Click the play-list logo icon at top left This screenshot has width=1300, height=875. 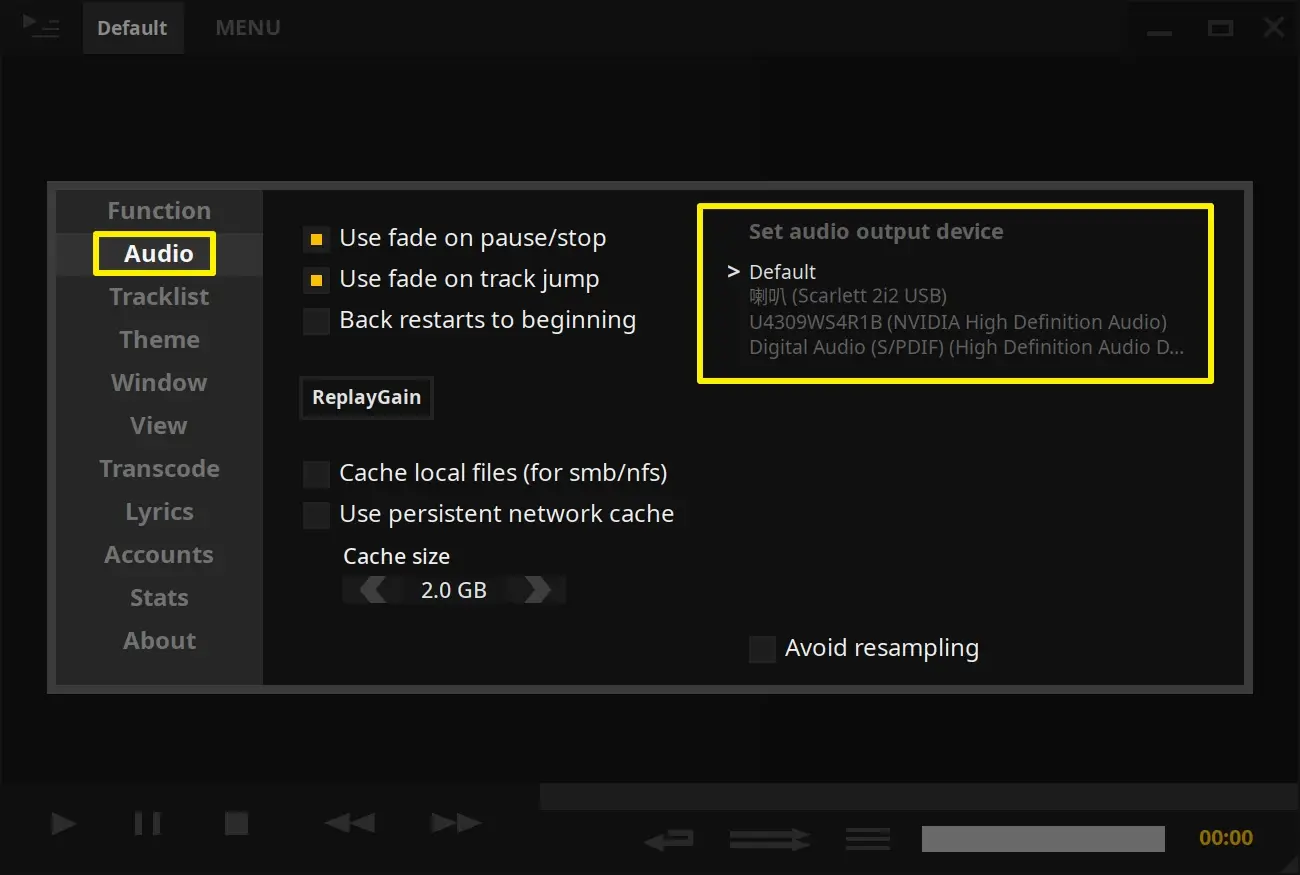41,27
